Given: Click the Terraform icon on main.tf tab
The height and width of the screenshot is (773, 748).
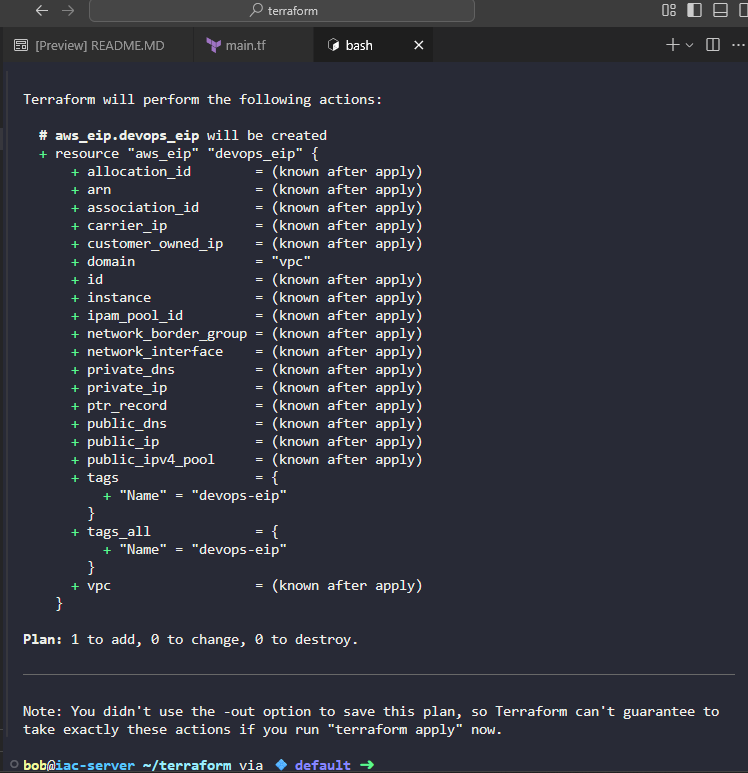Looking at the screenshot, I should click(x=214, y=45).
